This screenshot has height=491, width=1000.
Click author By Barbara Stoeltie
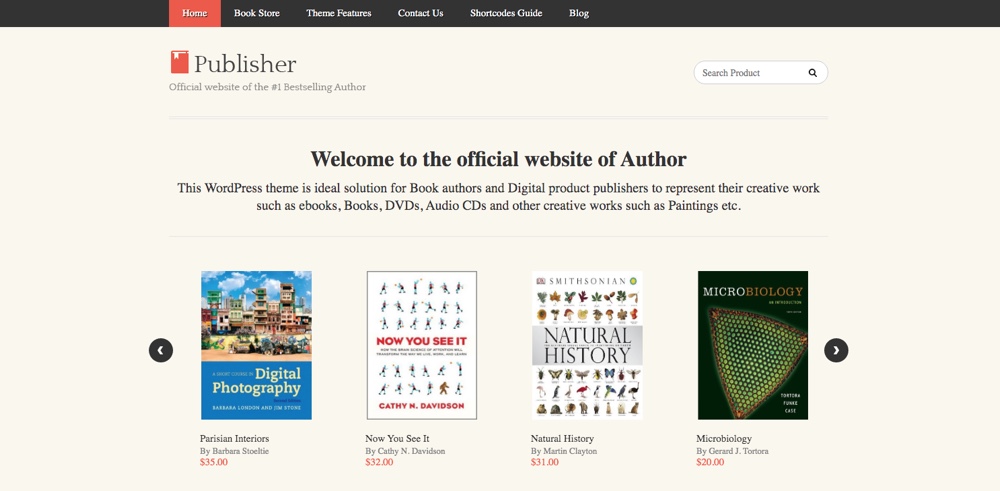click(x=235, y=451)
